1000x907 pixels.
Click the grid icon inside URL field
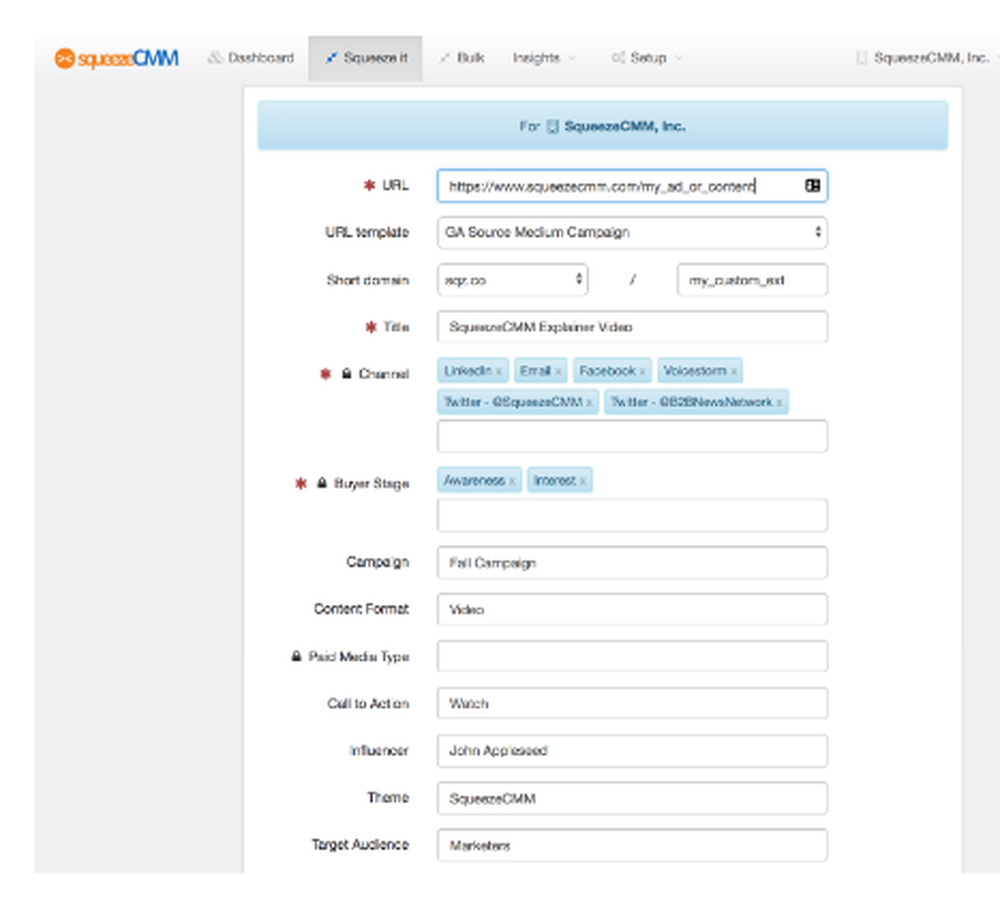812,186
